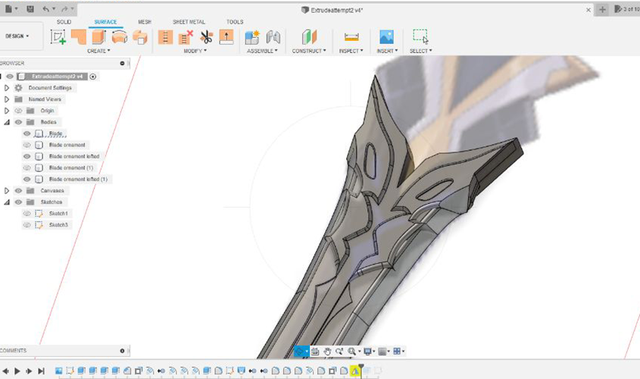
Task: Open the DESIGN workspace dropdown
Action: (x=17, y=36)
